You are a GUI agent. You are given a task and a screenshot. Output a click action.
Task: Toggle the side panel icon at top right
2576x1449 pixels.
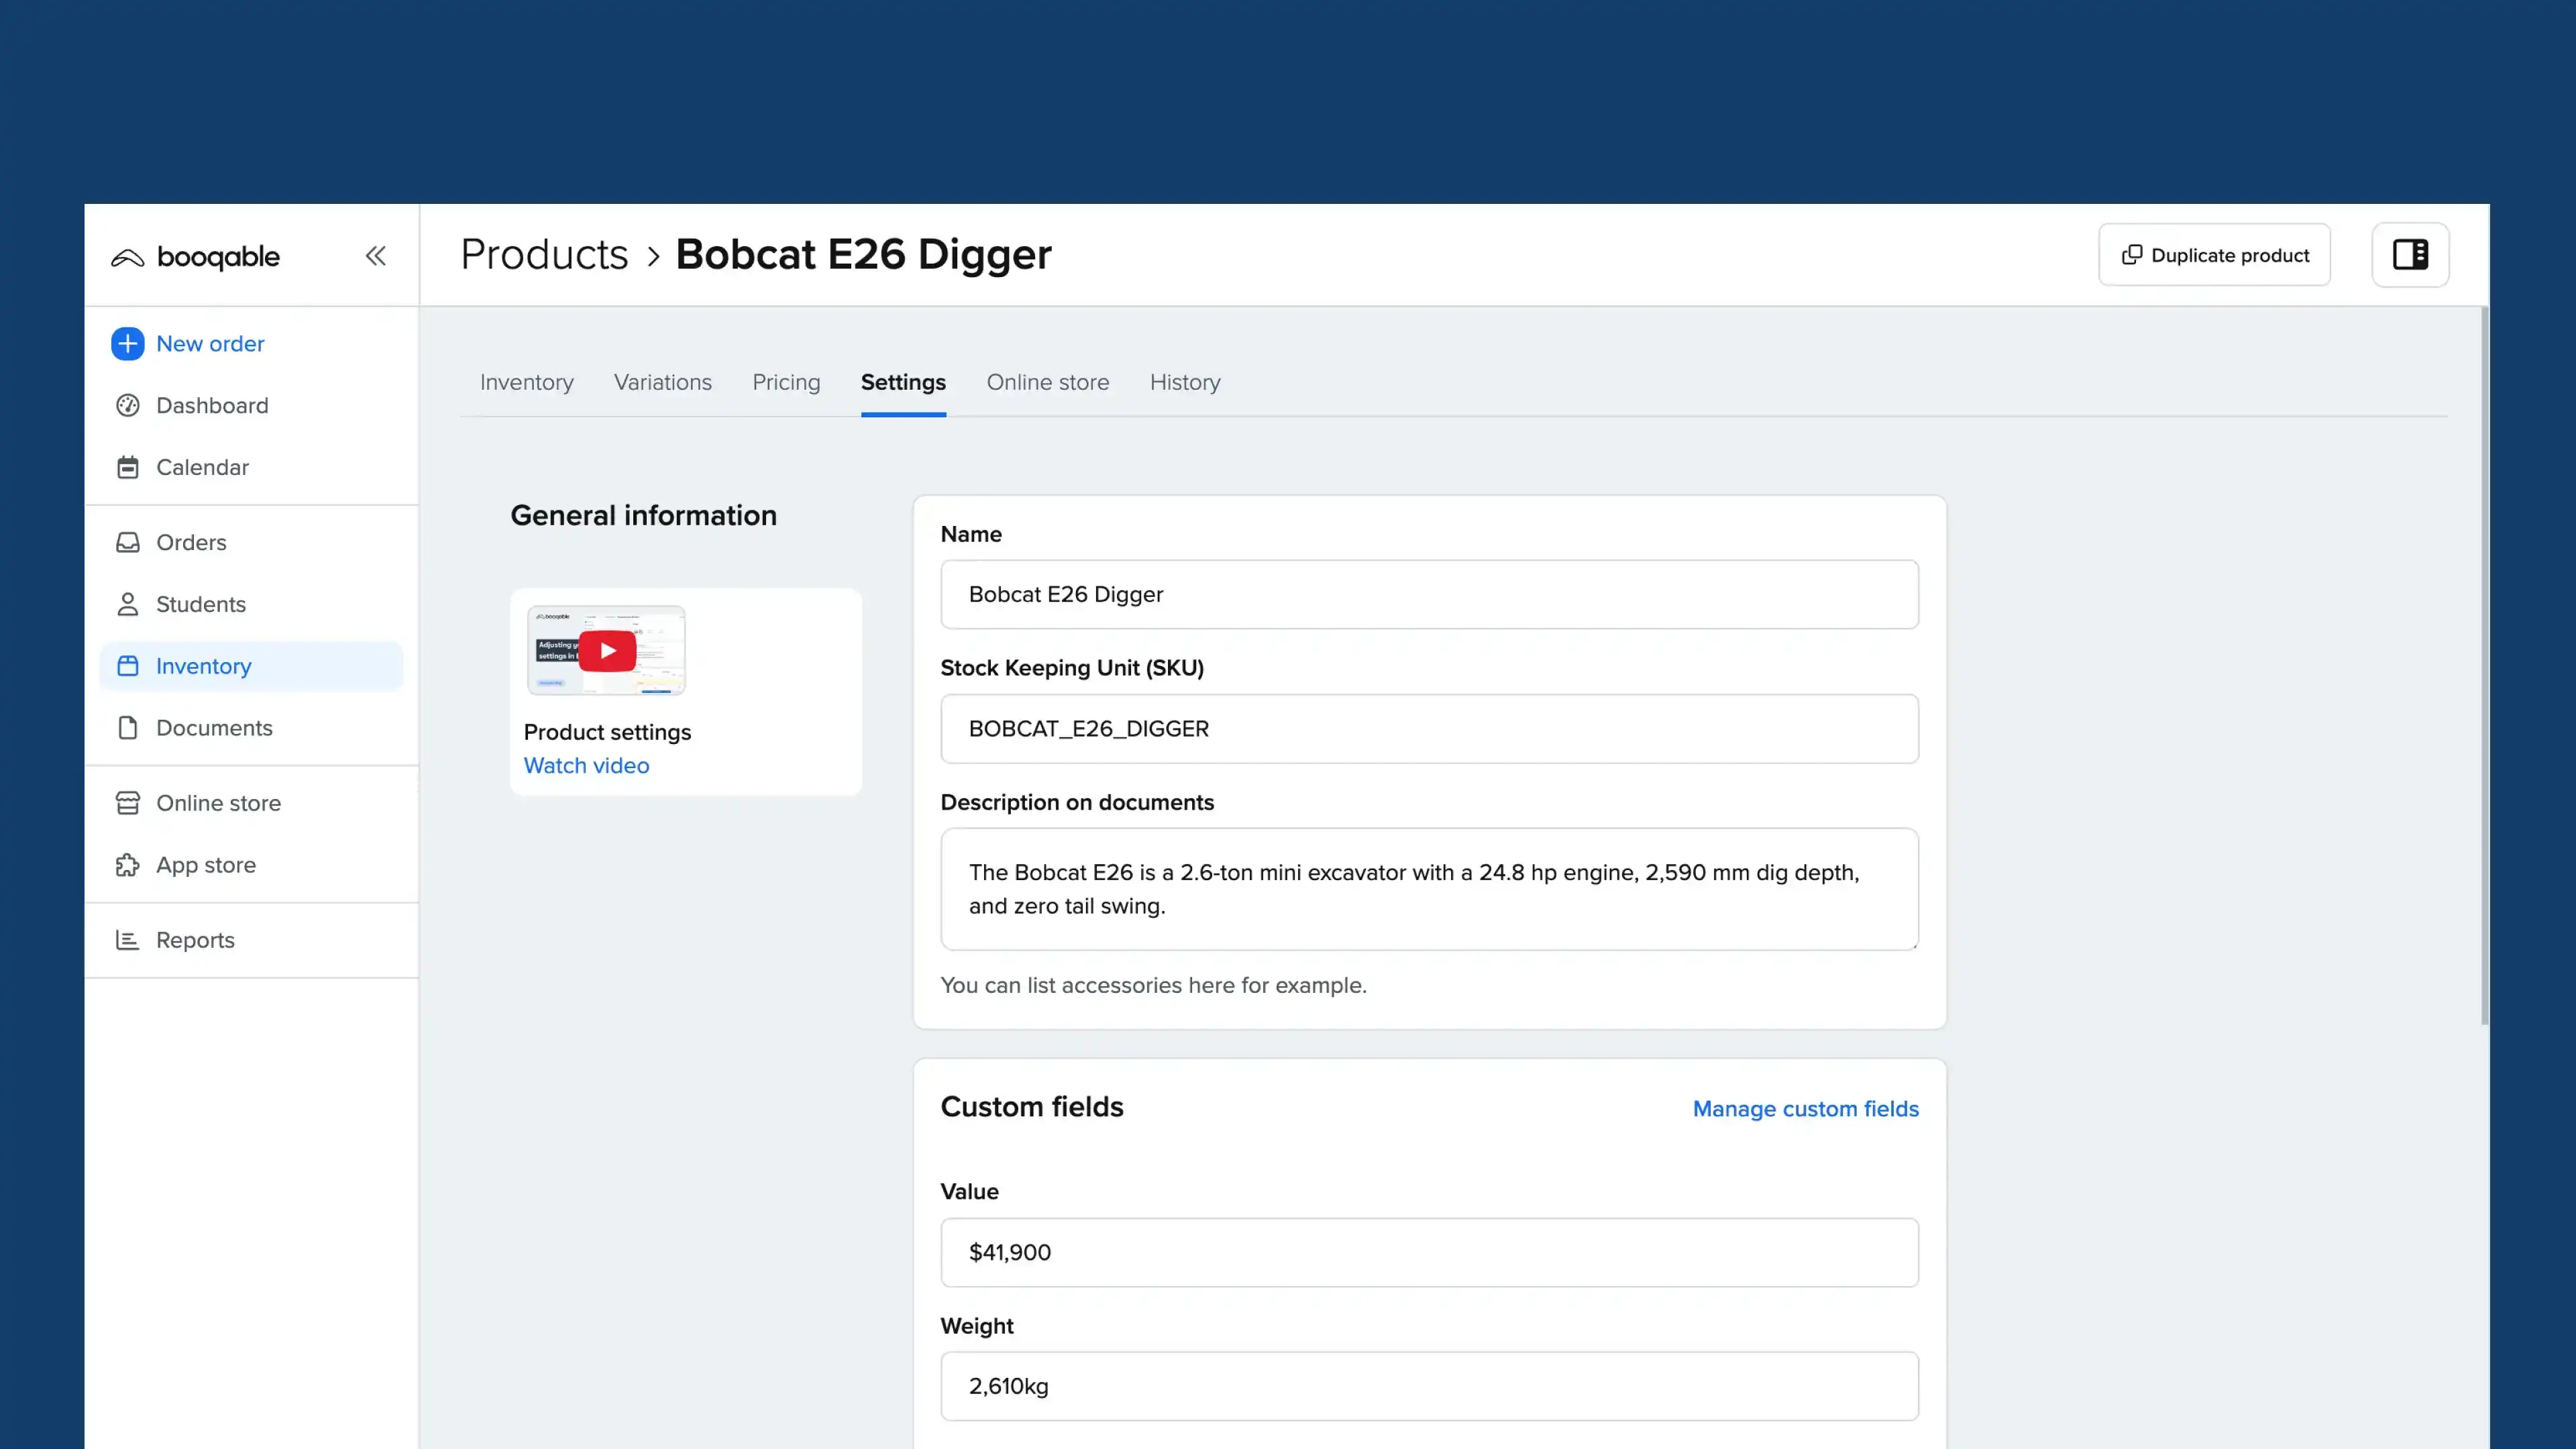(x=2410, y=254)
